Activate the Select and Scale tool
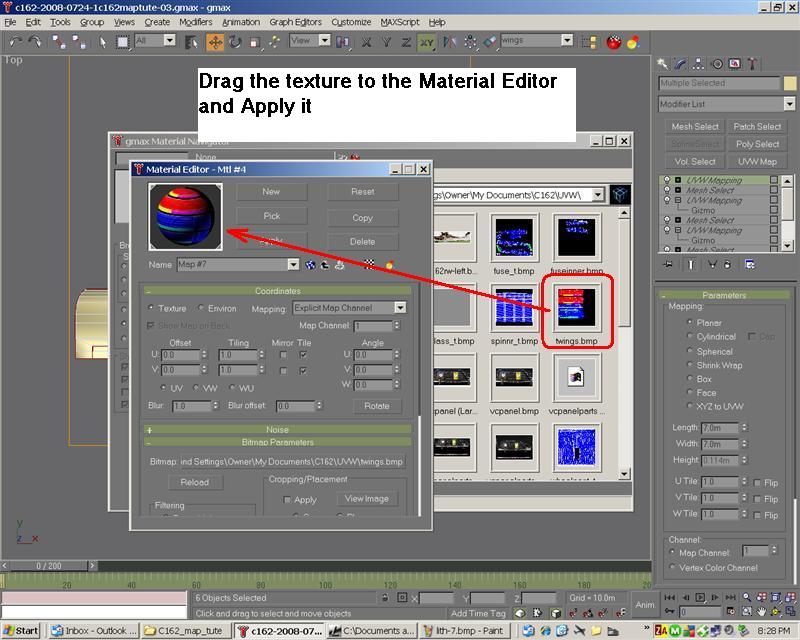 [x=255, y=42]
